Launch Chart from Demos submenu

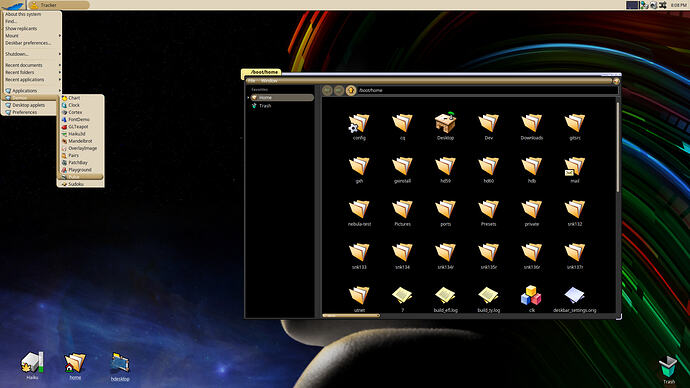click(81, 98)
